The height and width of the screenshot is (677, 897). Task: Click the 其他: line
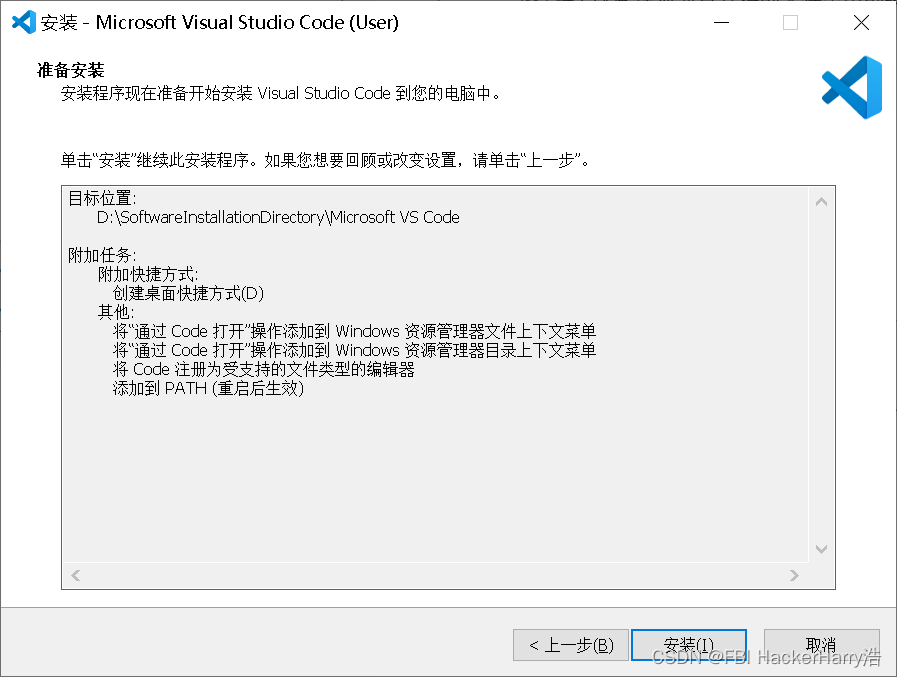[x=116, y=312]
